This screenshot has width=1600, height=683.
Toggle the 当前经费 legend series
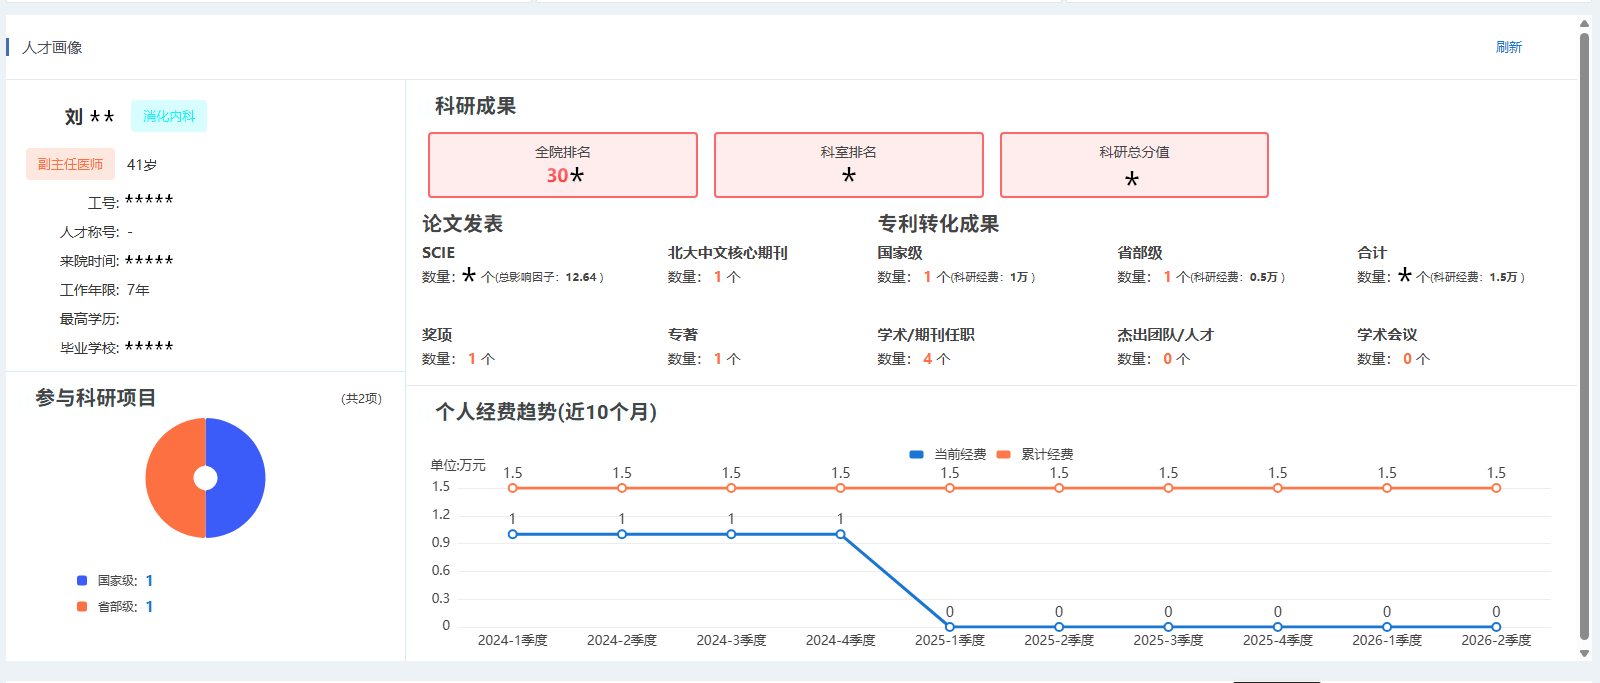[947, 454]
